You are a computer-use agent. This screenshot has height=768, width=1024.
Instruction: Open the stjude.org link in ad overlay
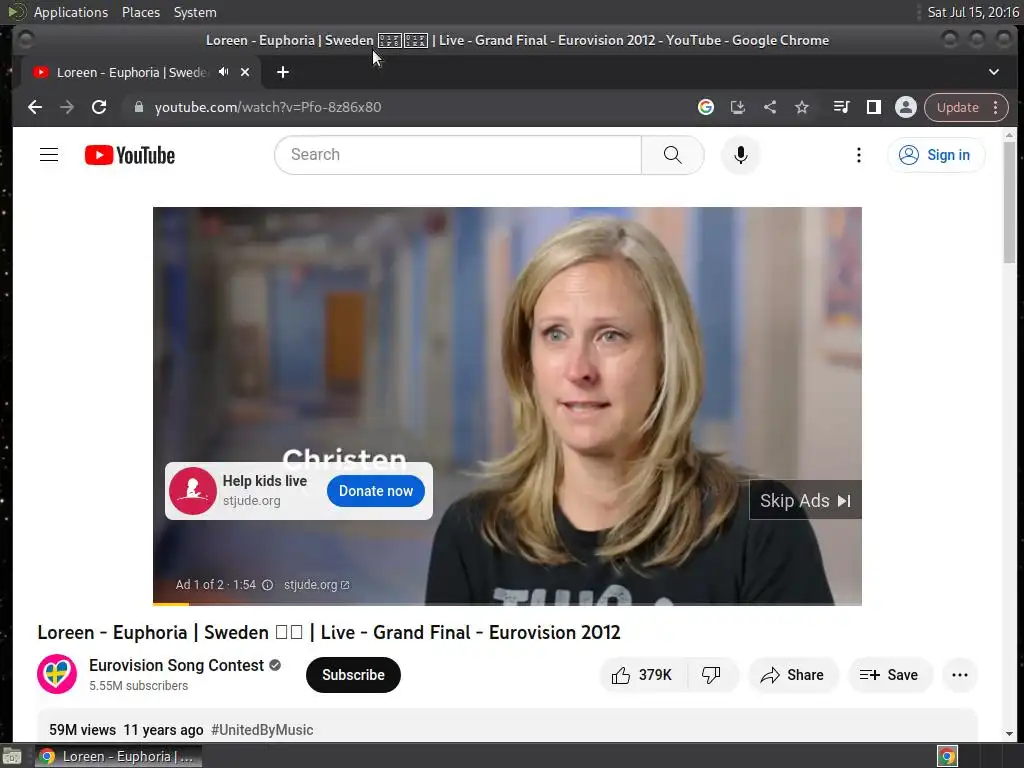[317, 585]
